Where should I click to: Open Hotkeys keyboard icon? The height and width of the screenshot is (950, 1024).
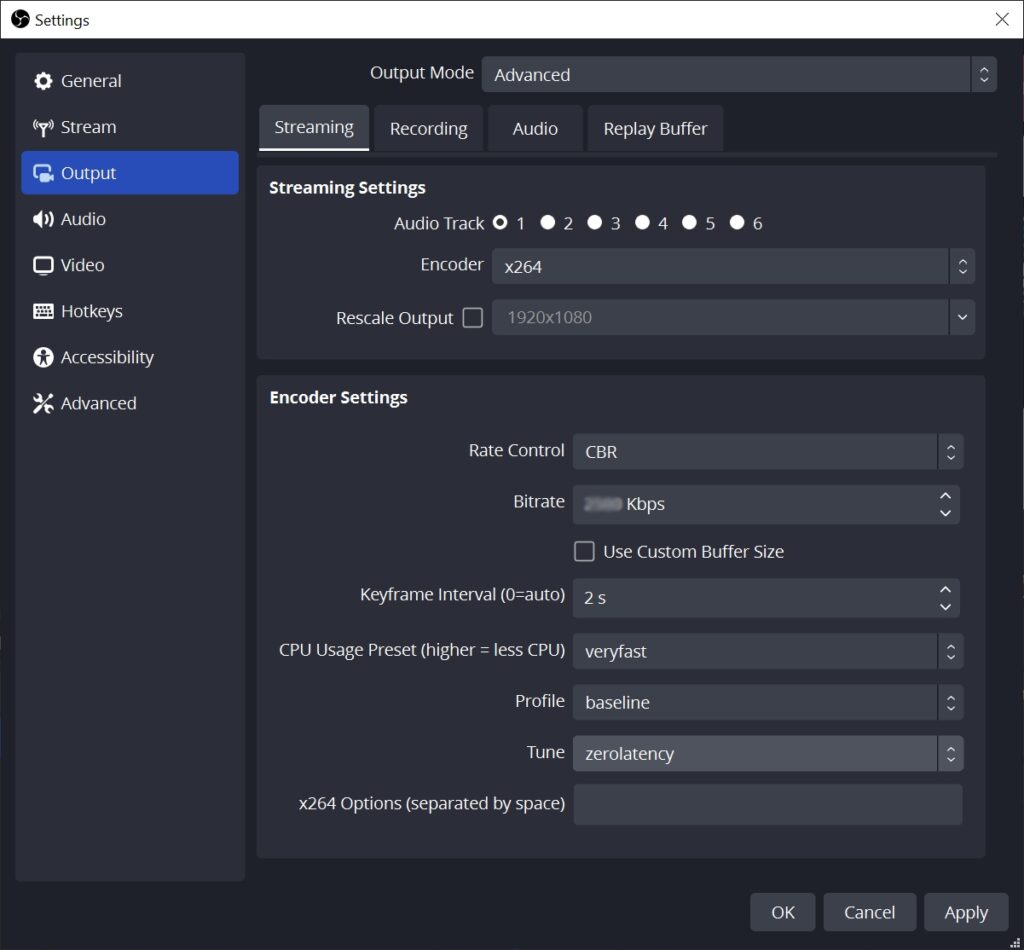pos(43,311)
